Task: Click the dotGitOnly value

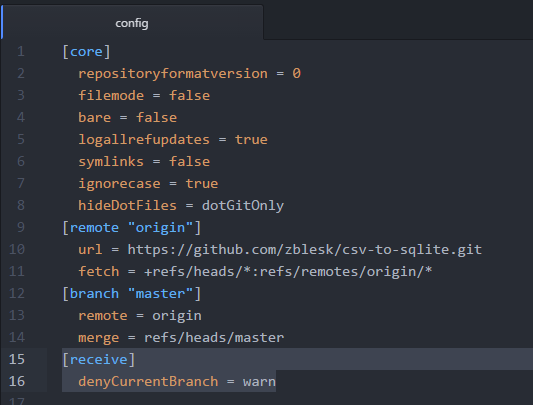Action: click(243, 205)
